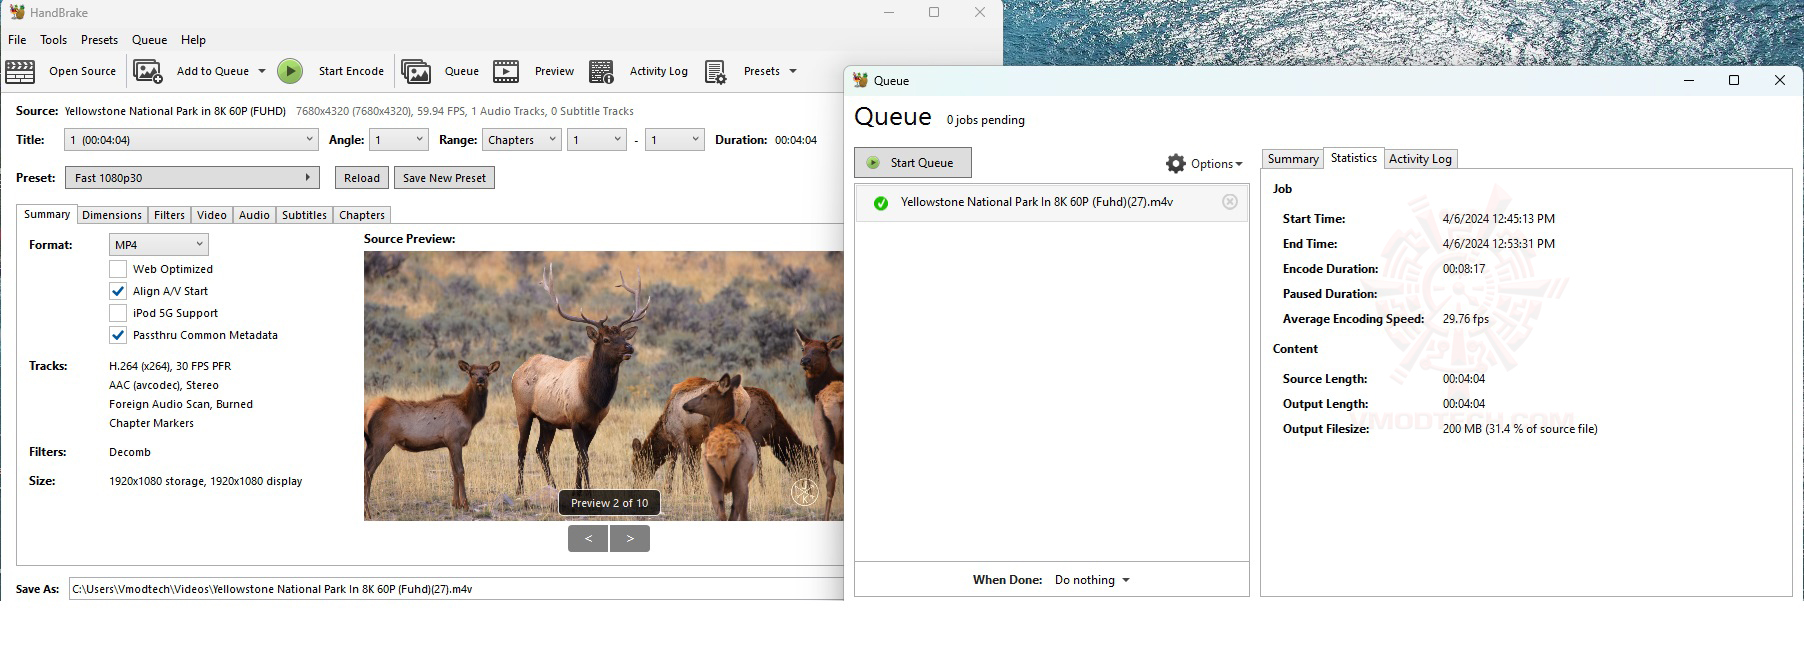1804x648 pixels.
Task: Remove the Yellowstone job with its X icon
Action: [x=1230, y=202]
